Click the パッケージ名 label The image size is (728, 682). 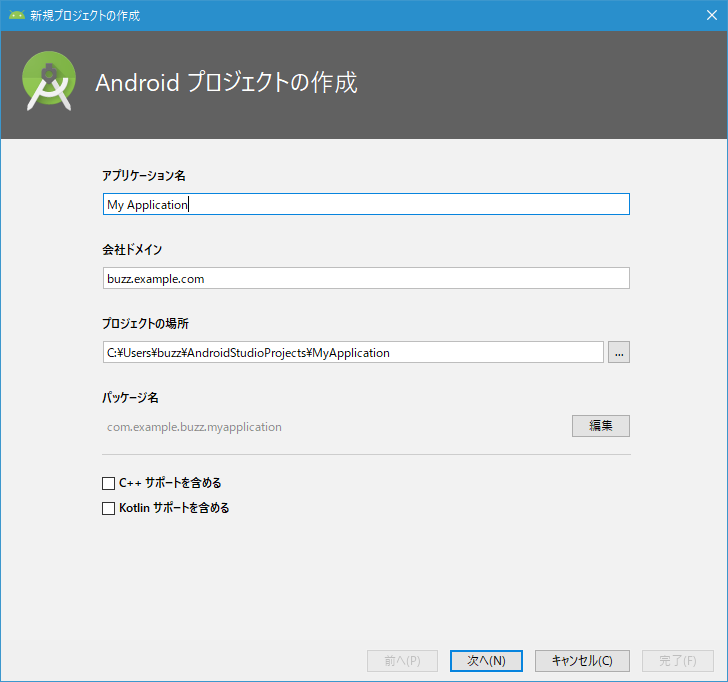(x=130, y=397)
